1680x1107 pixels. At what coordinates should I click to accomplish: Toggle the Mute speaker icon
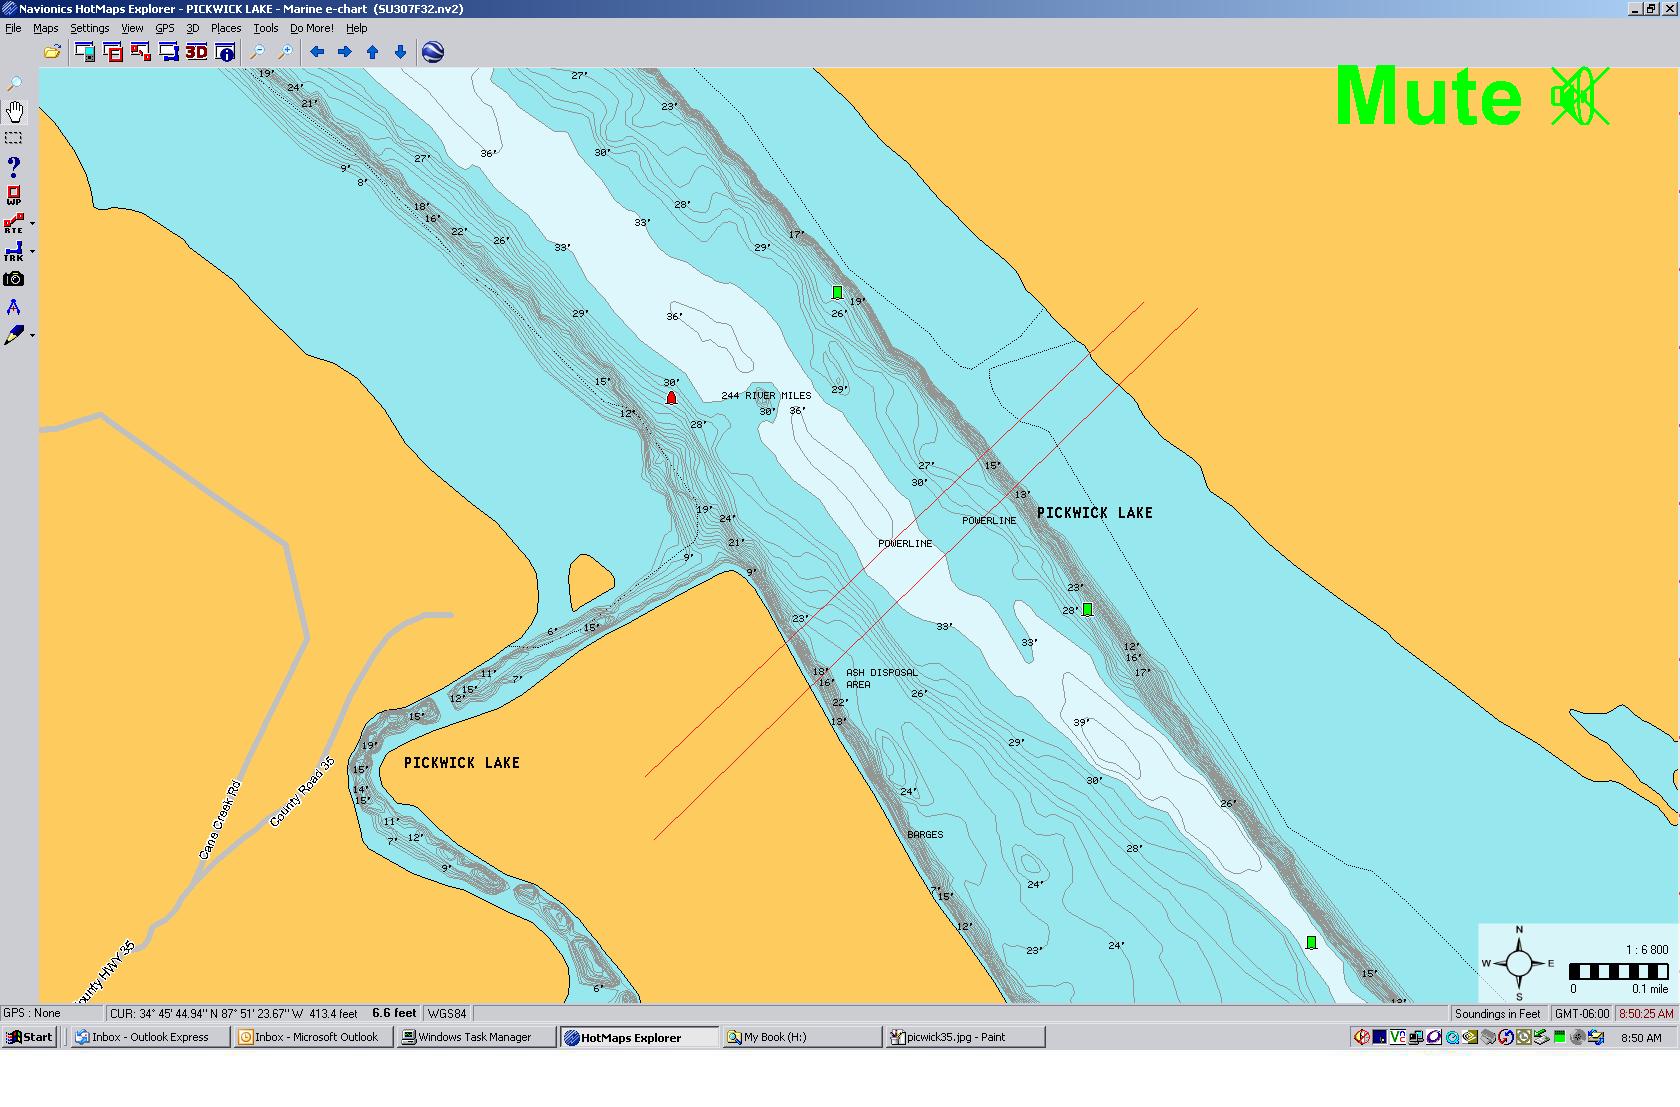pyautogui.click(x=1579, y=97)
